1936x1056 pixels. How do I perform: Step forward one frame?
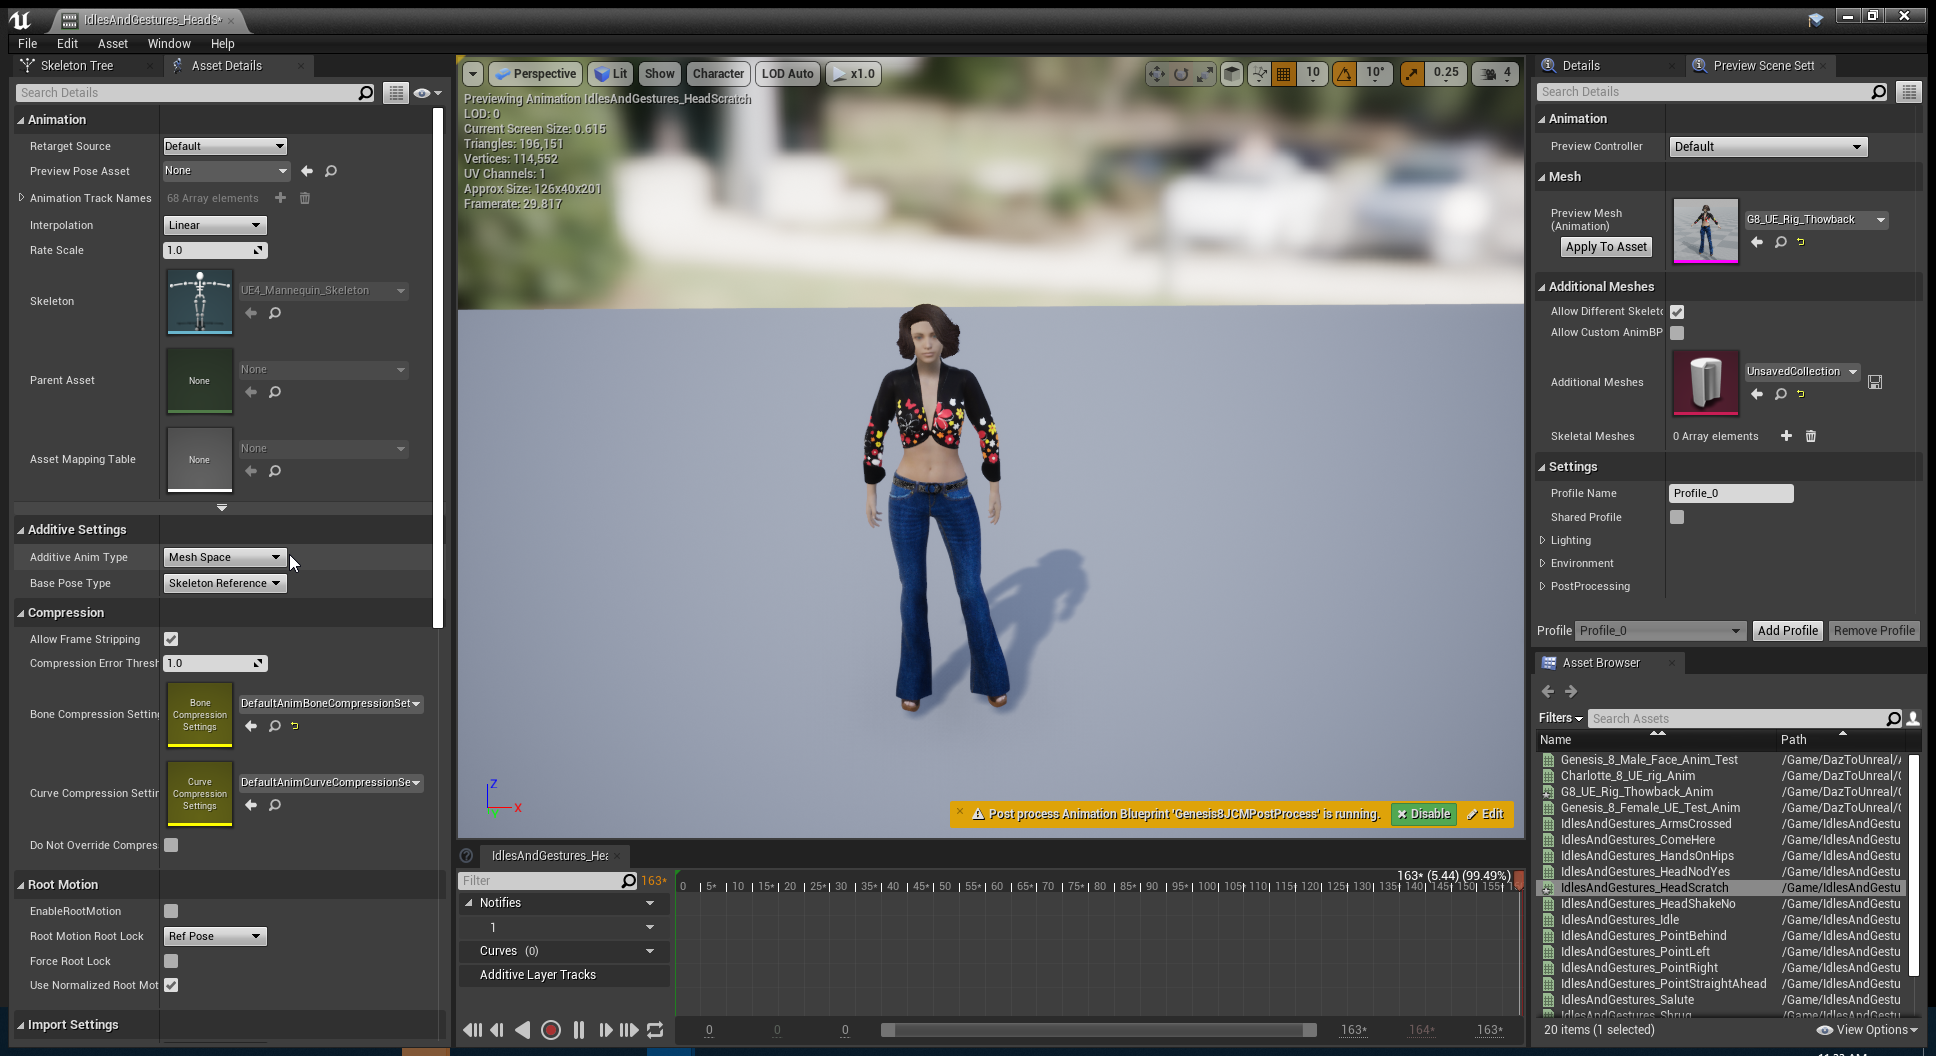click(x=605, y=1030)
